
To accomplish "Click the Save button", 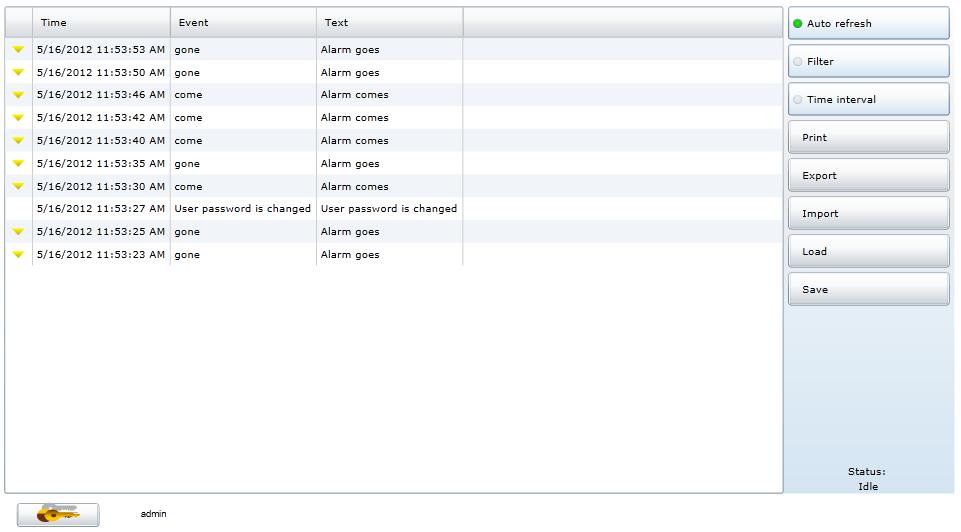I will [x=868, y=289].
